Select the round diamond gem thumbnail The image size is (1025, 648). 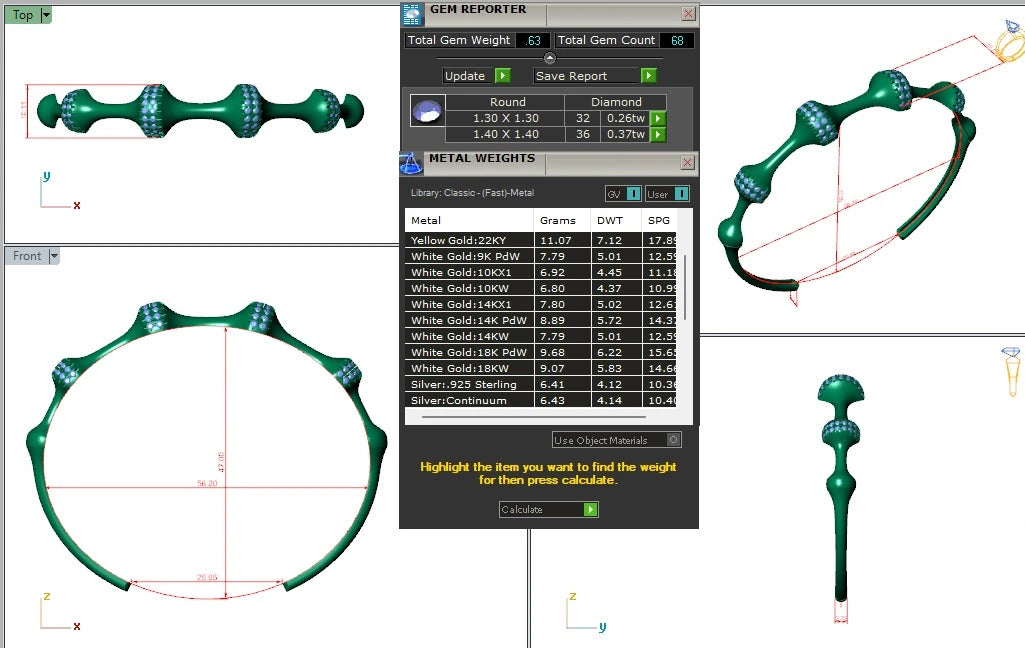pos(428,111)
